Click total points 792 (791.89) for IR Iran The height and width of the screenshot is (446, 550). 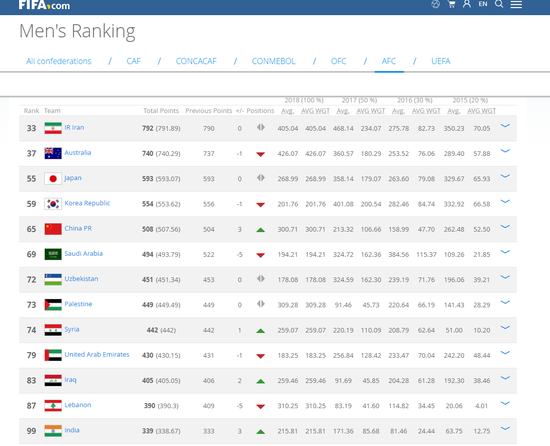click(x=161, y=128)
